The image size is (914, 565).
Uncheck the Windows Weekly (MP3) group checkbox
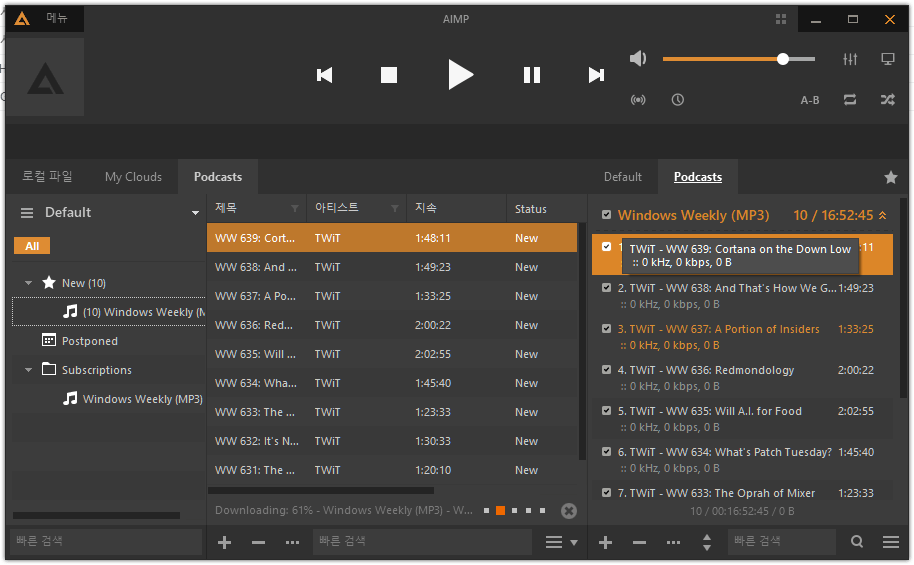tap(607, 215)
